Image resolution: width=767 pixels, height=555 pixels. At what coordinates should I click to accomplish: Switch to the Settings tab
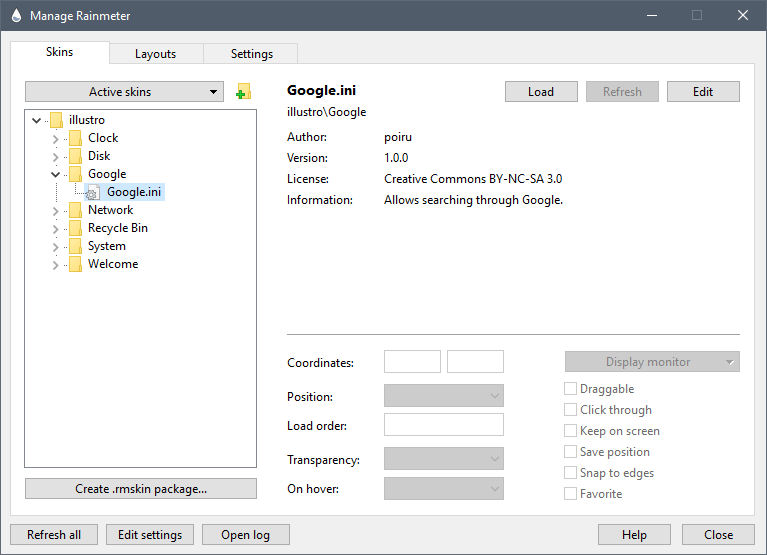pos(251,54)
